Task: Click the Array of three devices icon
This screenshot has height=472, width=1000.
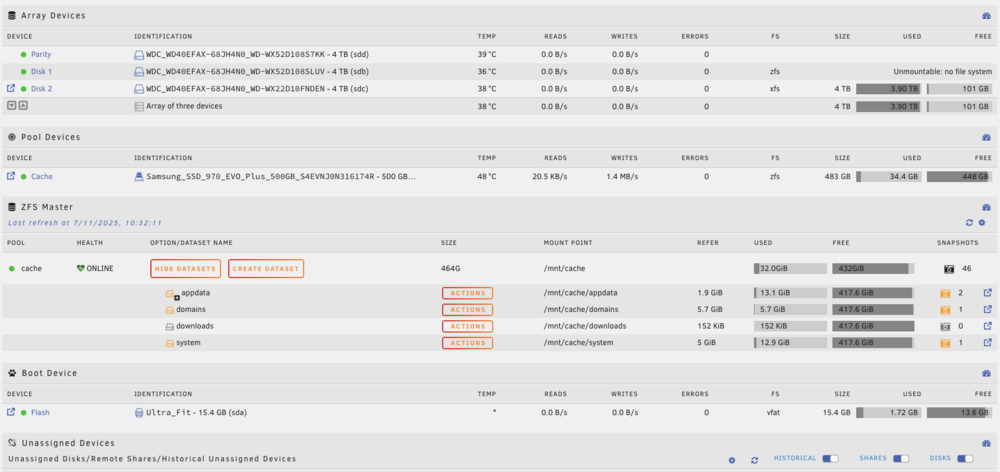Action: (138, 107)
